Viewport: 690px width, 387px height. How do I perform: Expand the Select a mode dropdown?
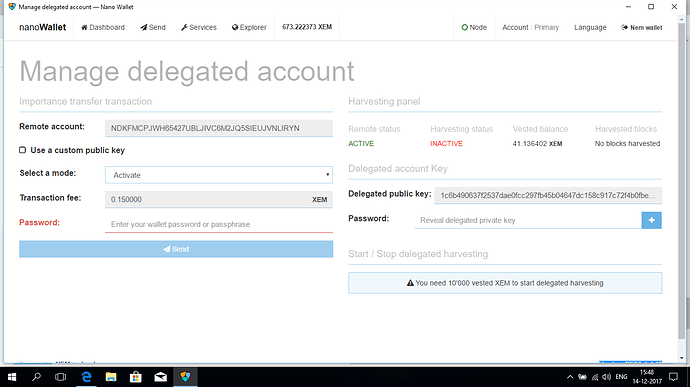click(x=219, y=175)
